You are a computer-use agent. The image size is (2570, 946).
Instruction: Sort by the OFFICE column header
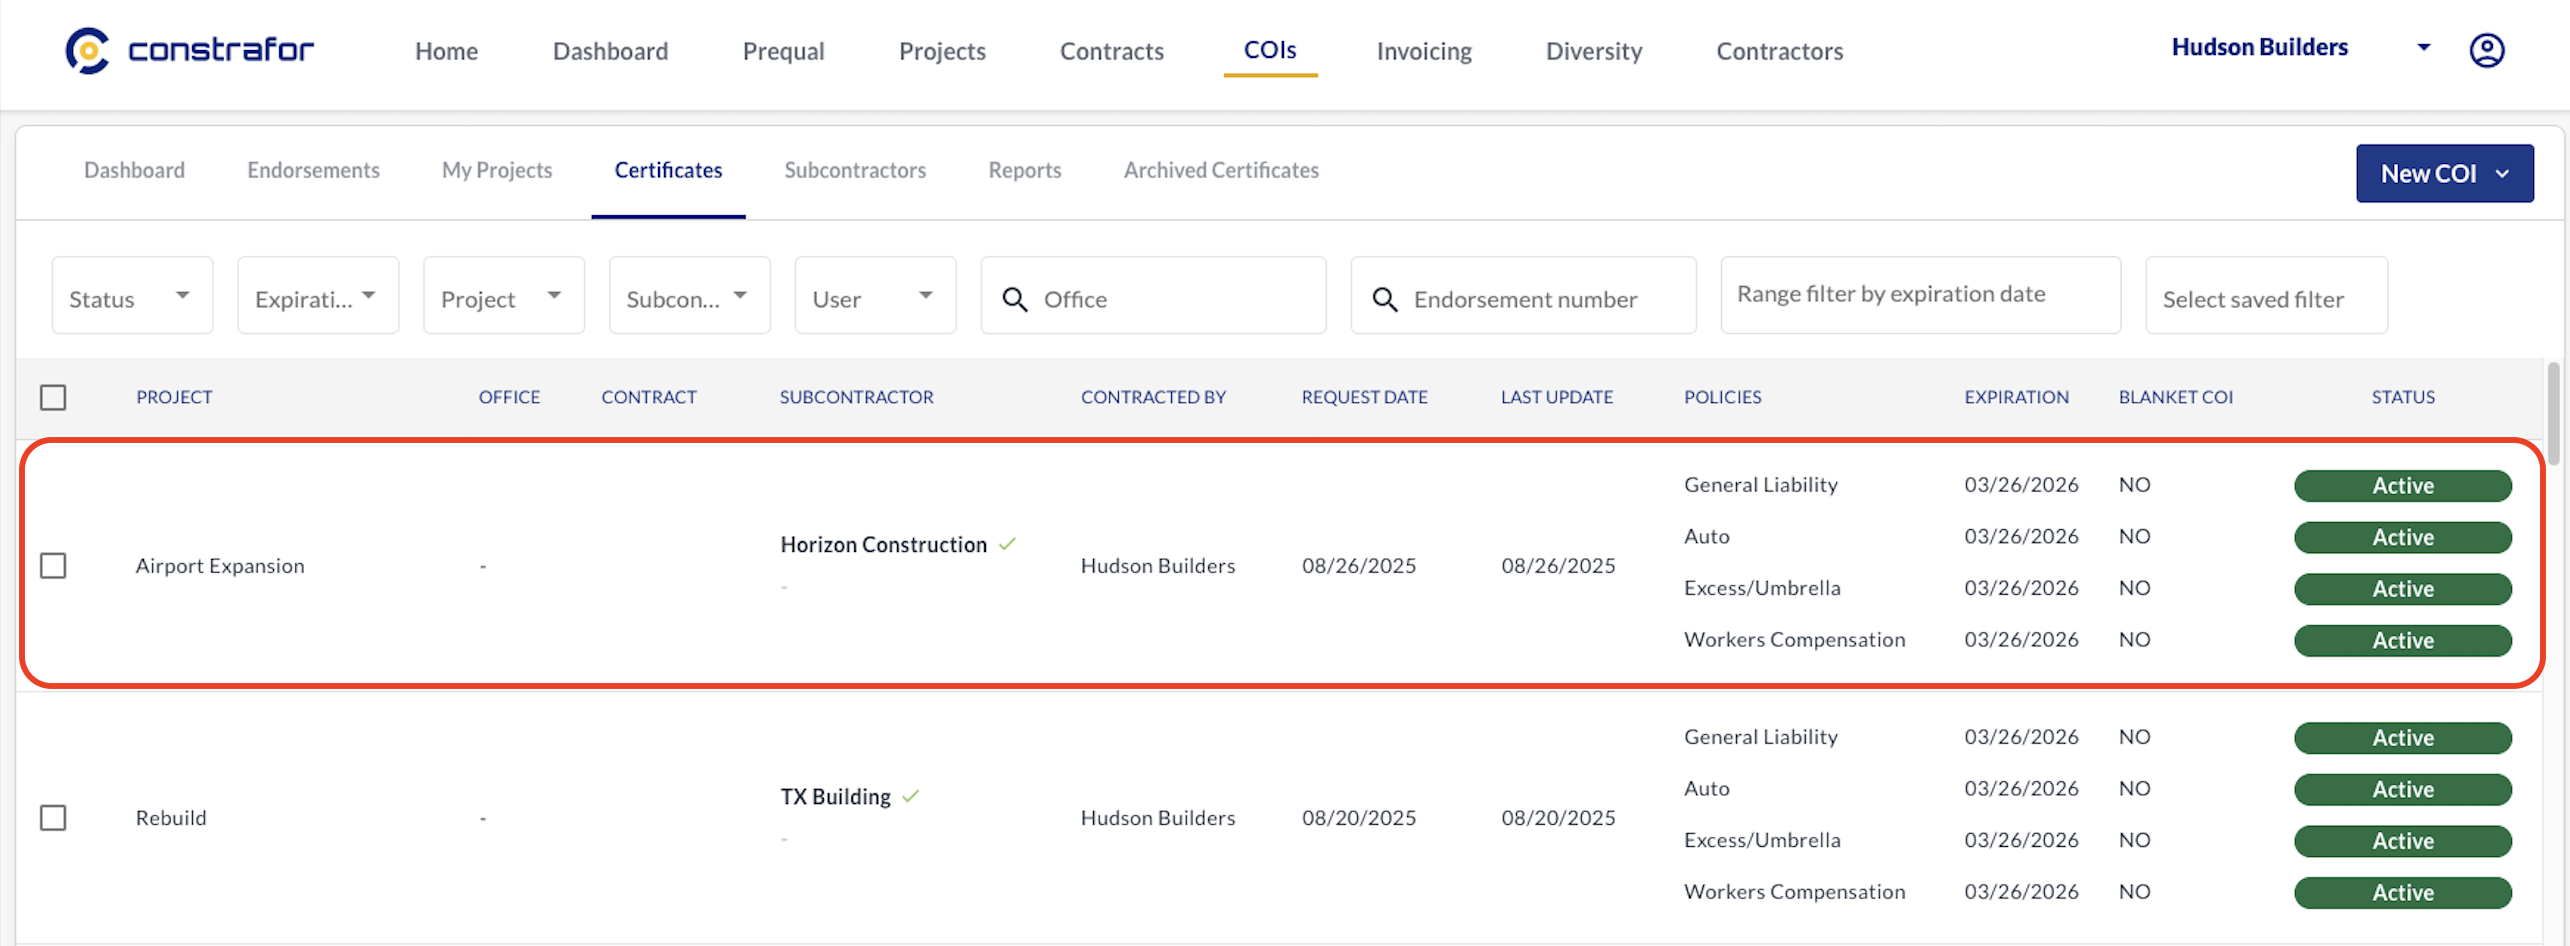point(509,397)
